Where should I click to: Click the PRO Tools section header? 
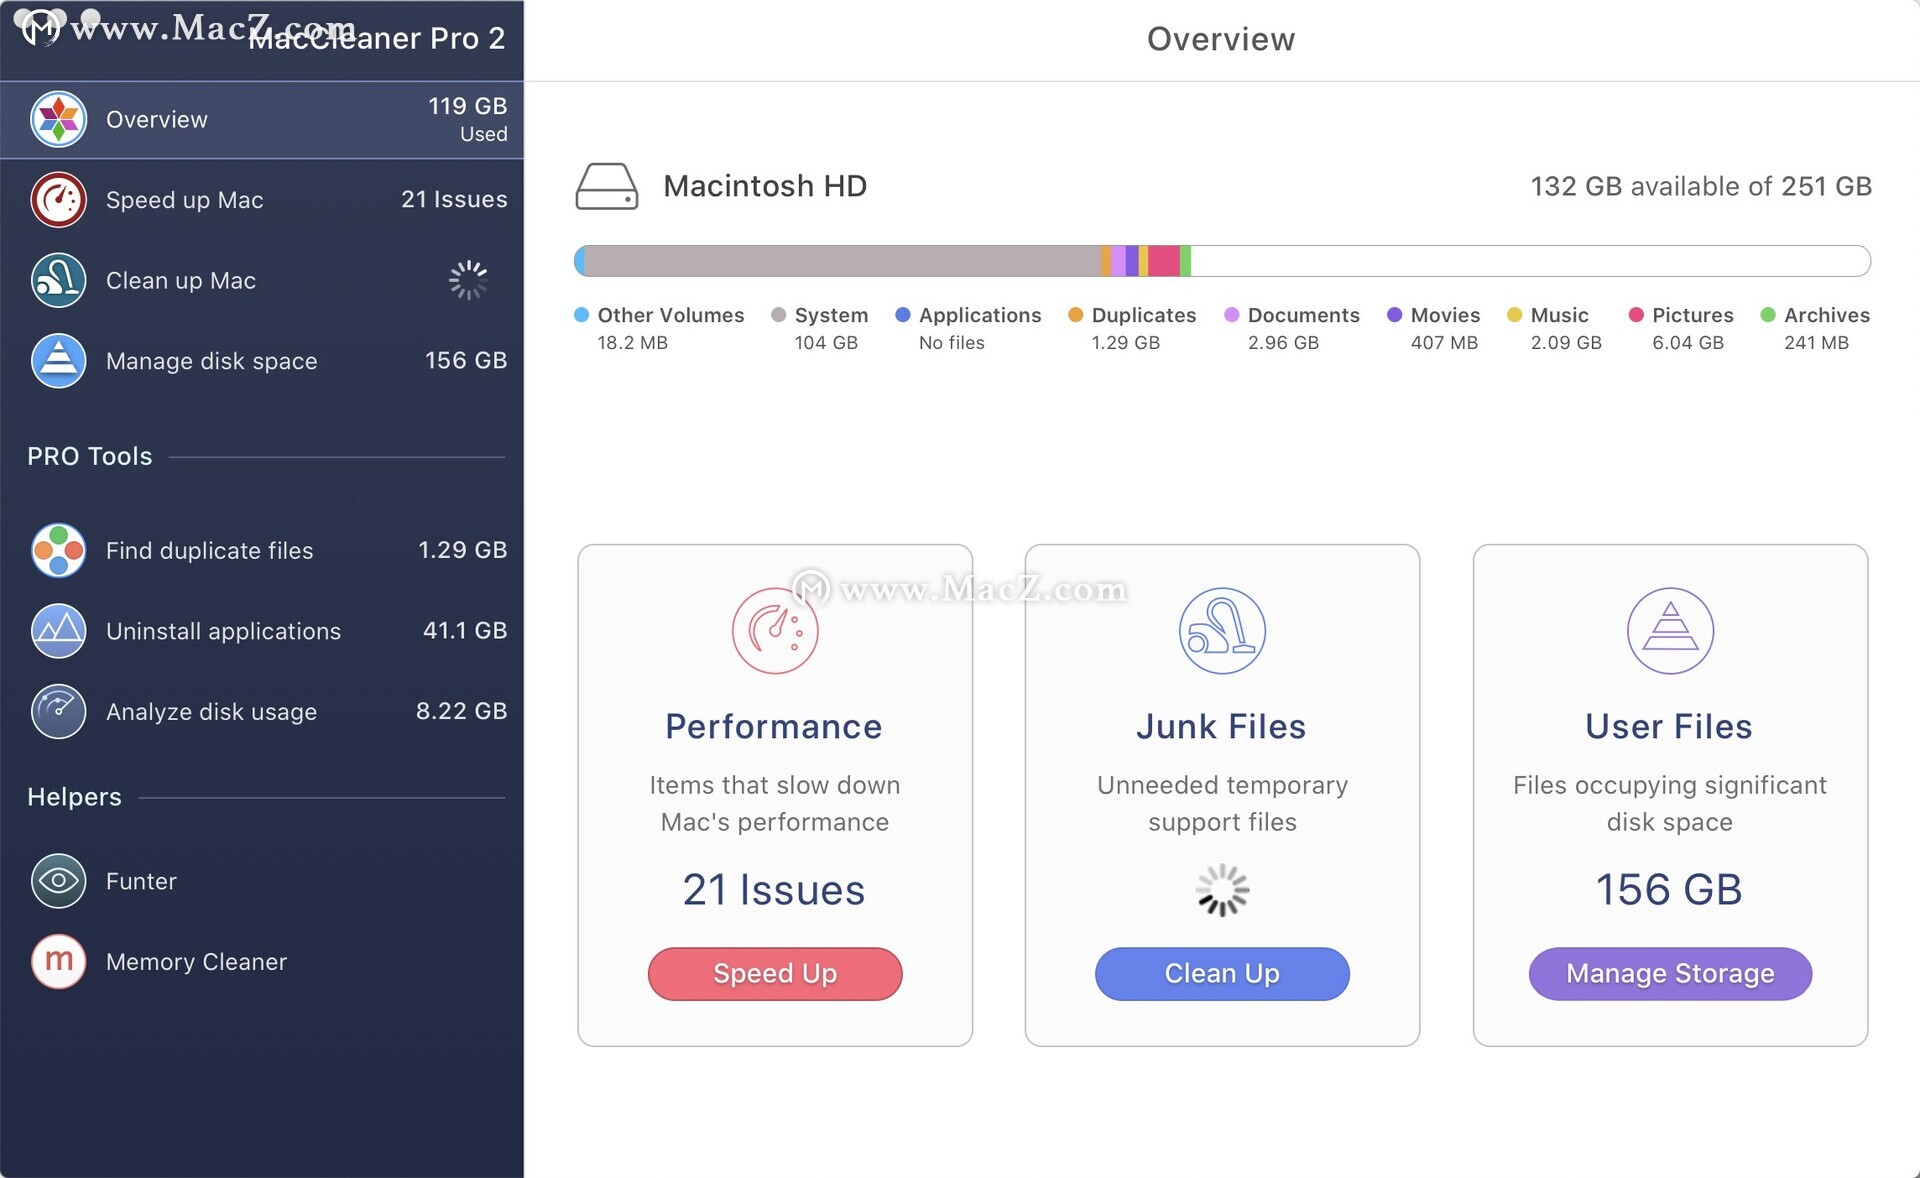click(90, 456)
